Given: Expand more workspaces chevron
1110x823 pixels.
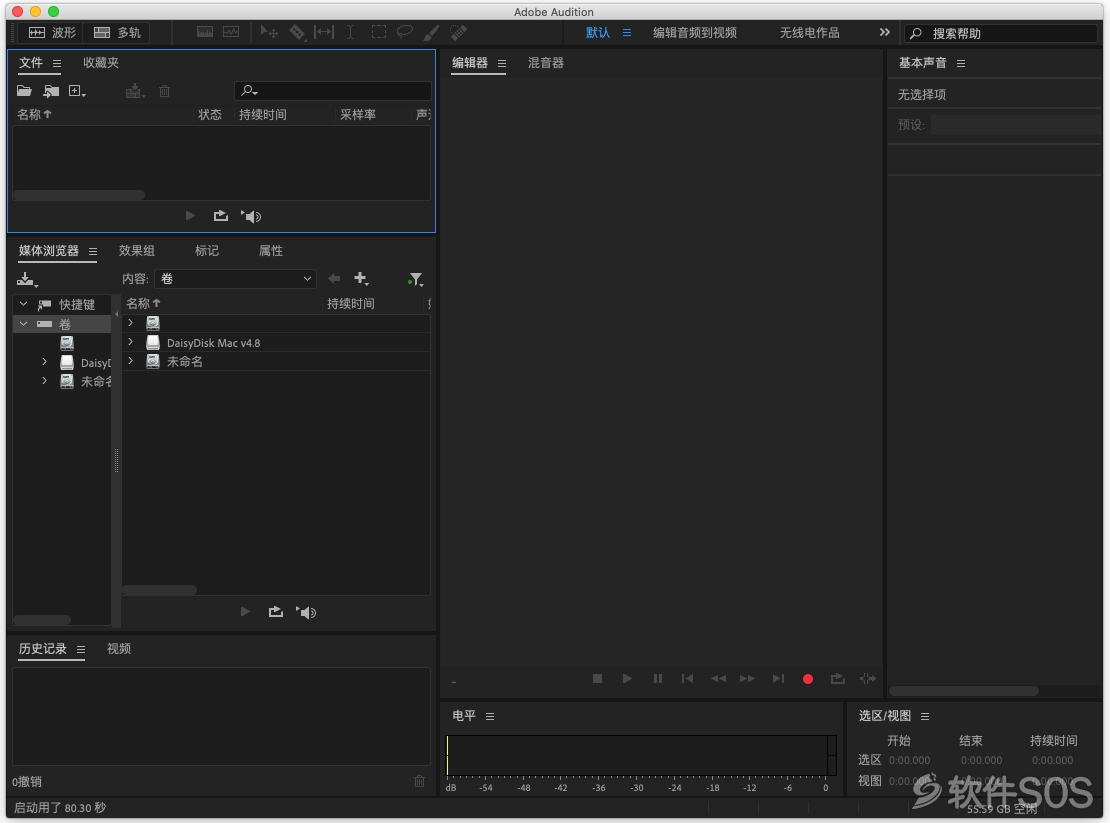Looking at the screenshot, I should coord(884,33).
